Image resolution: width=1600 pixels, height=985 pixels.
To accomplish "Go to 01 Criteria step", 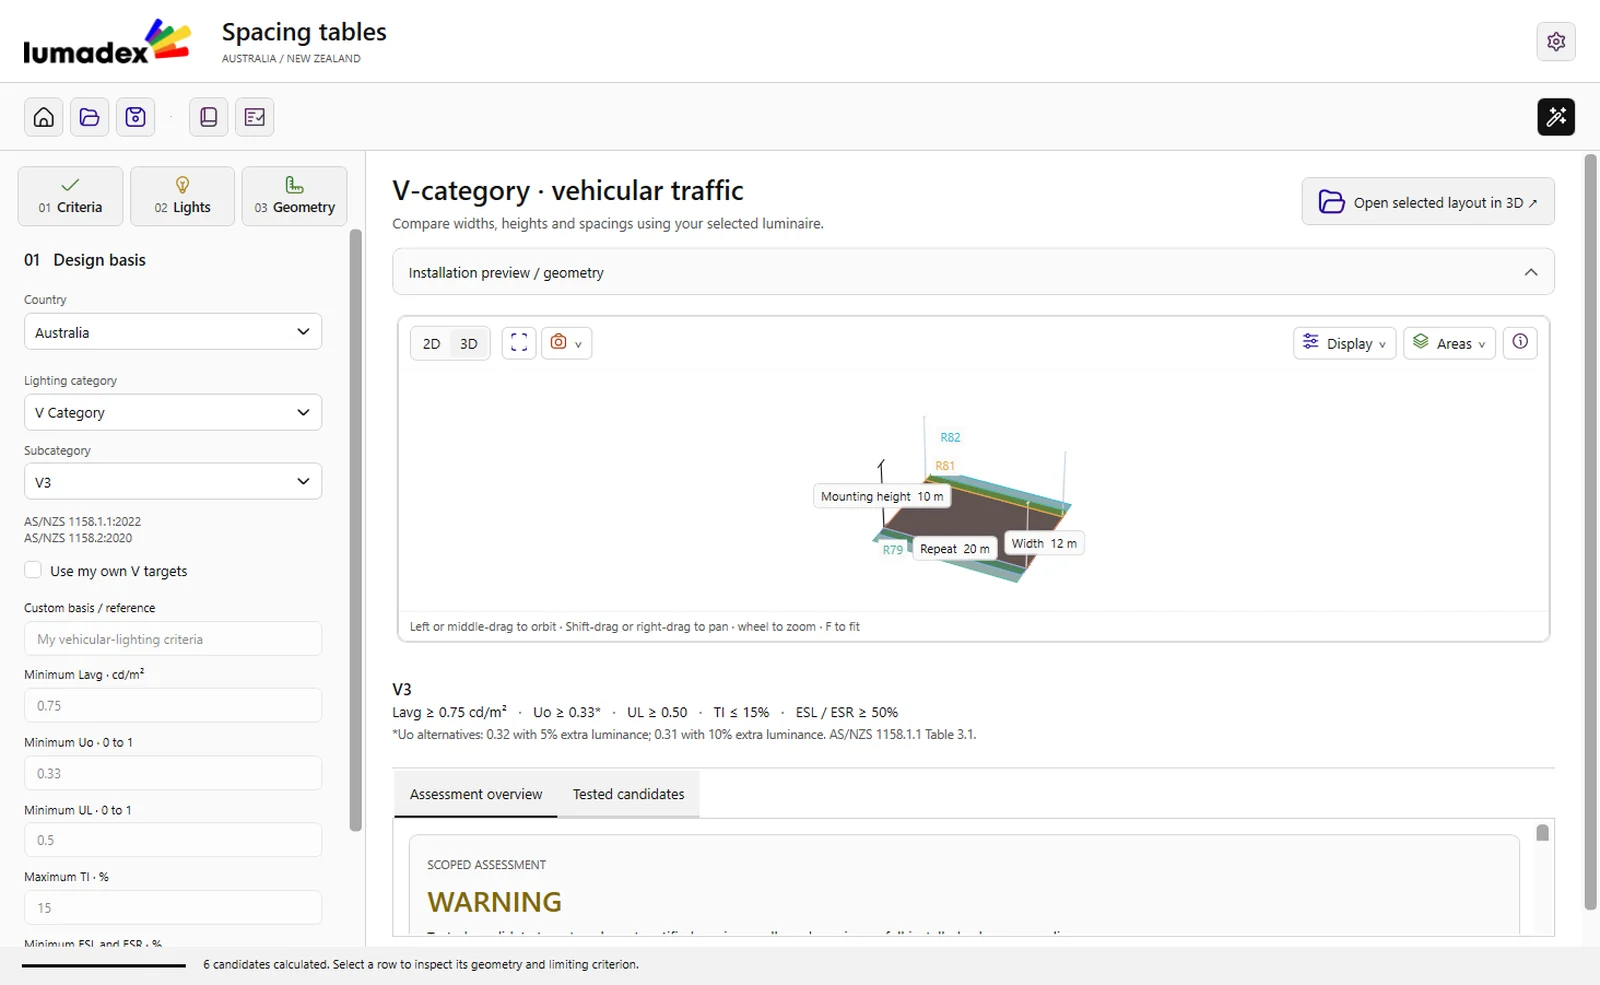I will [x=70, y=196].
